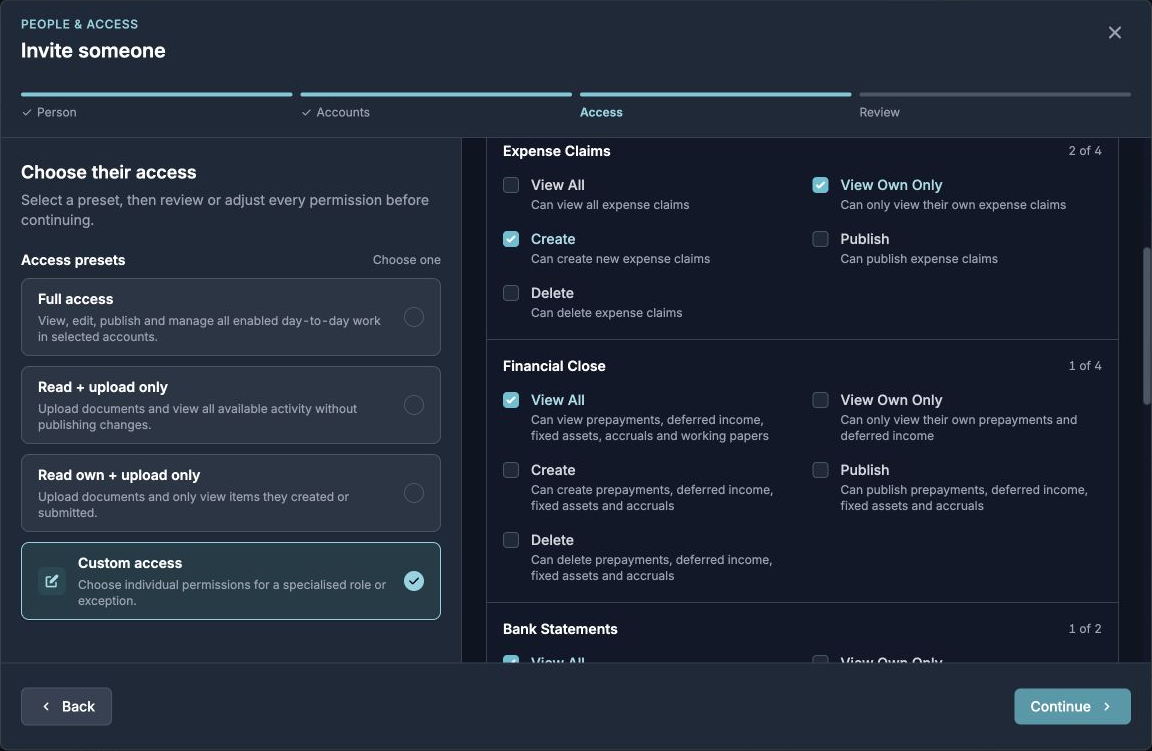Select the Full access preset radio
1152x751 pixels.
pos(414,317)
